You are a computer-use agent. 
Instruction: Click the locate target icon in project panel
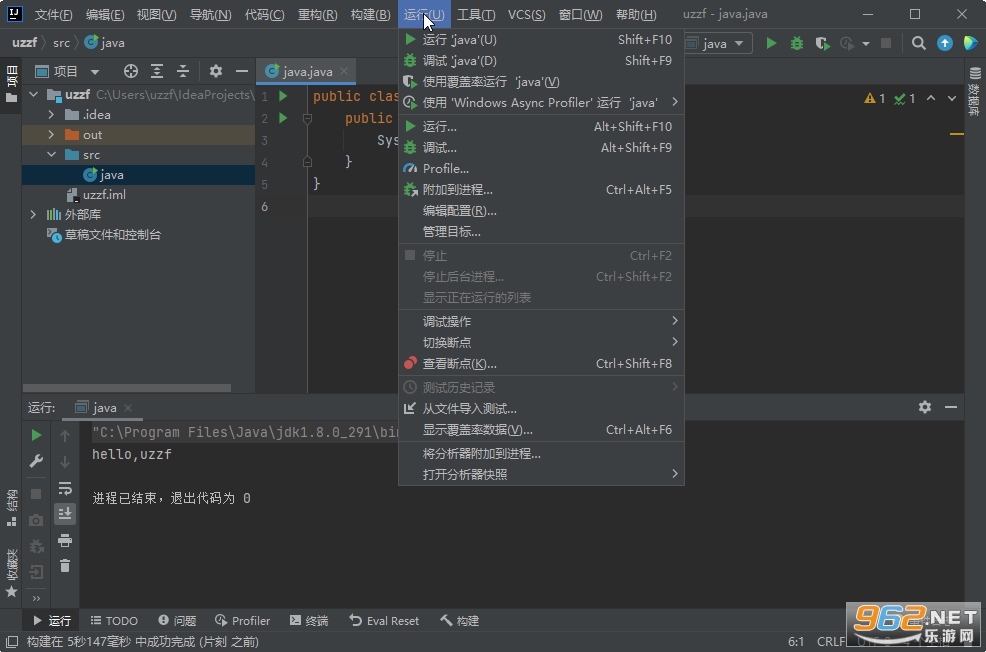(131, 71)
